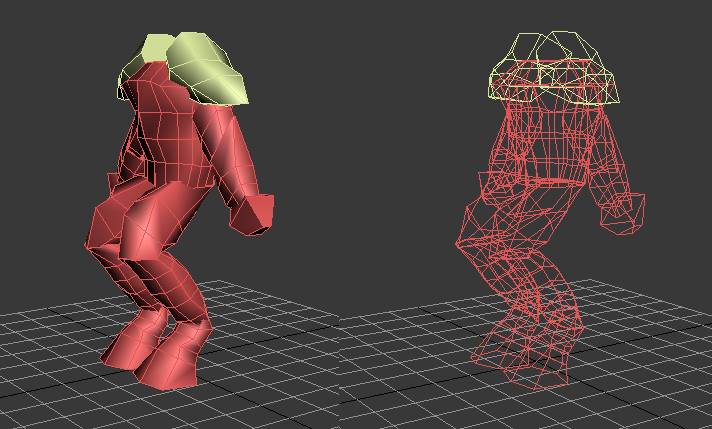Click the wireframe model's right-side arm
Viewport: 712px width, 429px height.
[611, 159]
